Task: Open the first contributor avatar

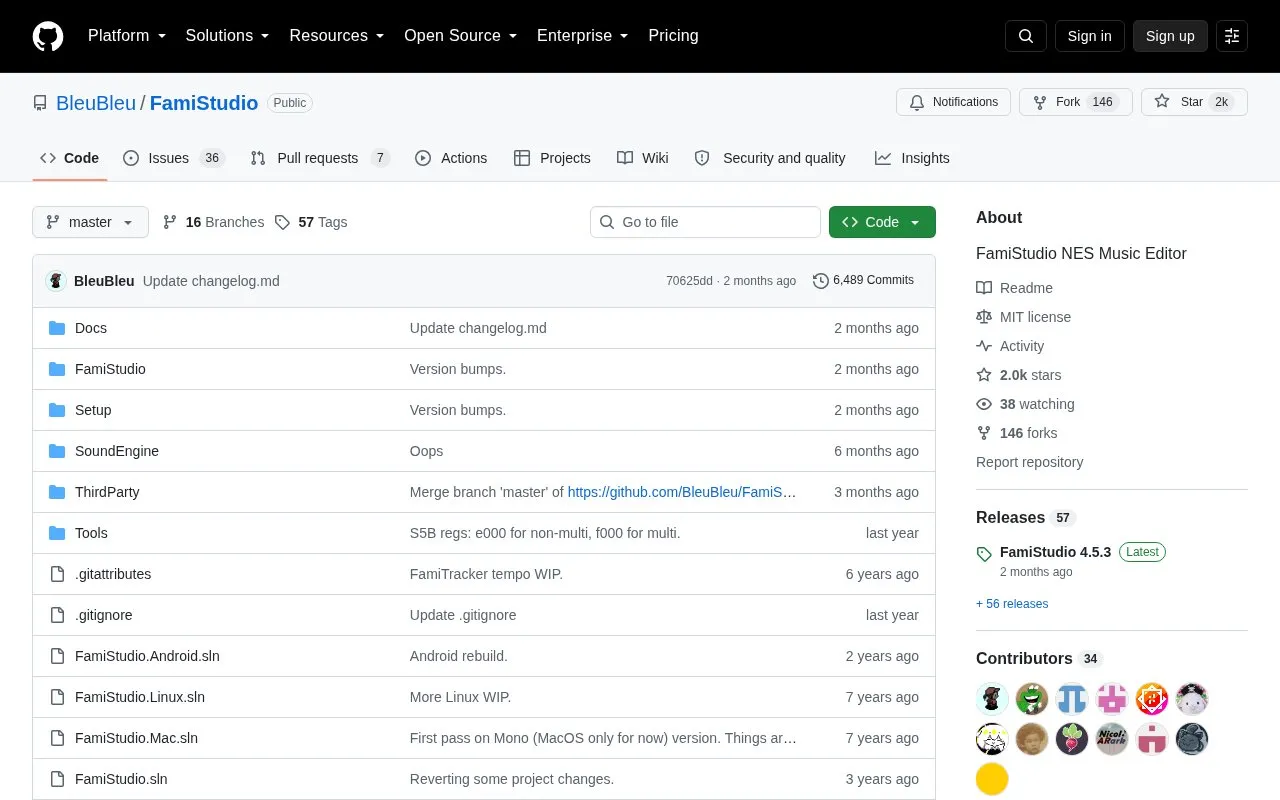Action: (x=992, y=699)
